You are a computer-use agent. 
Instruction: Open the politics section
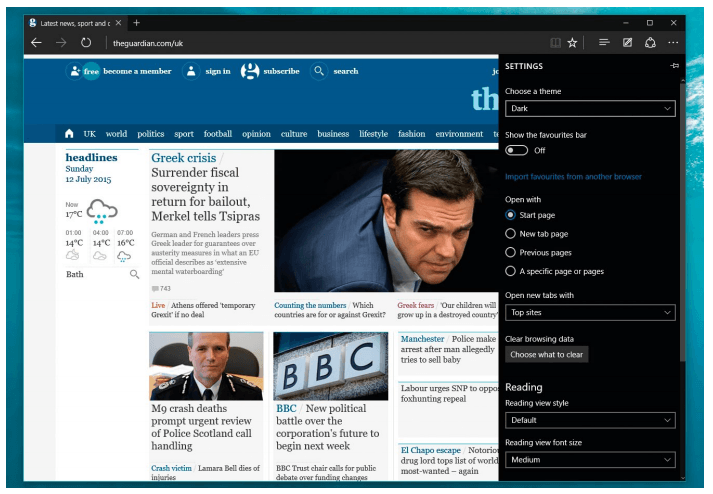coord(151,134)
